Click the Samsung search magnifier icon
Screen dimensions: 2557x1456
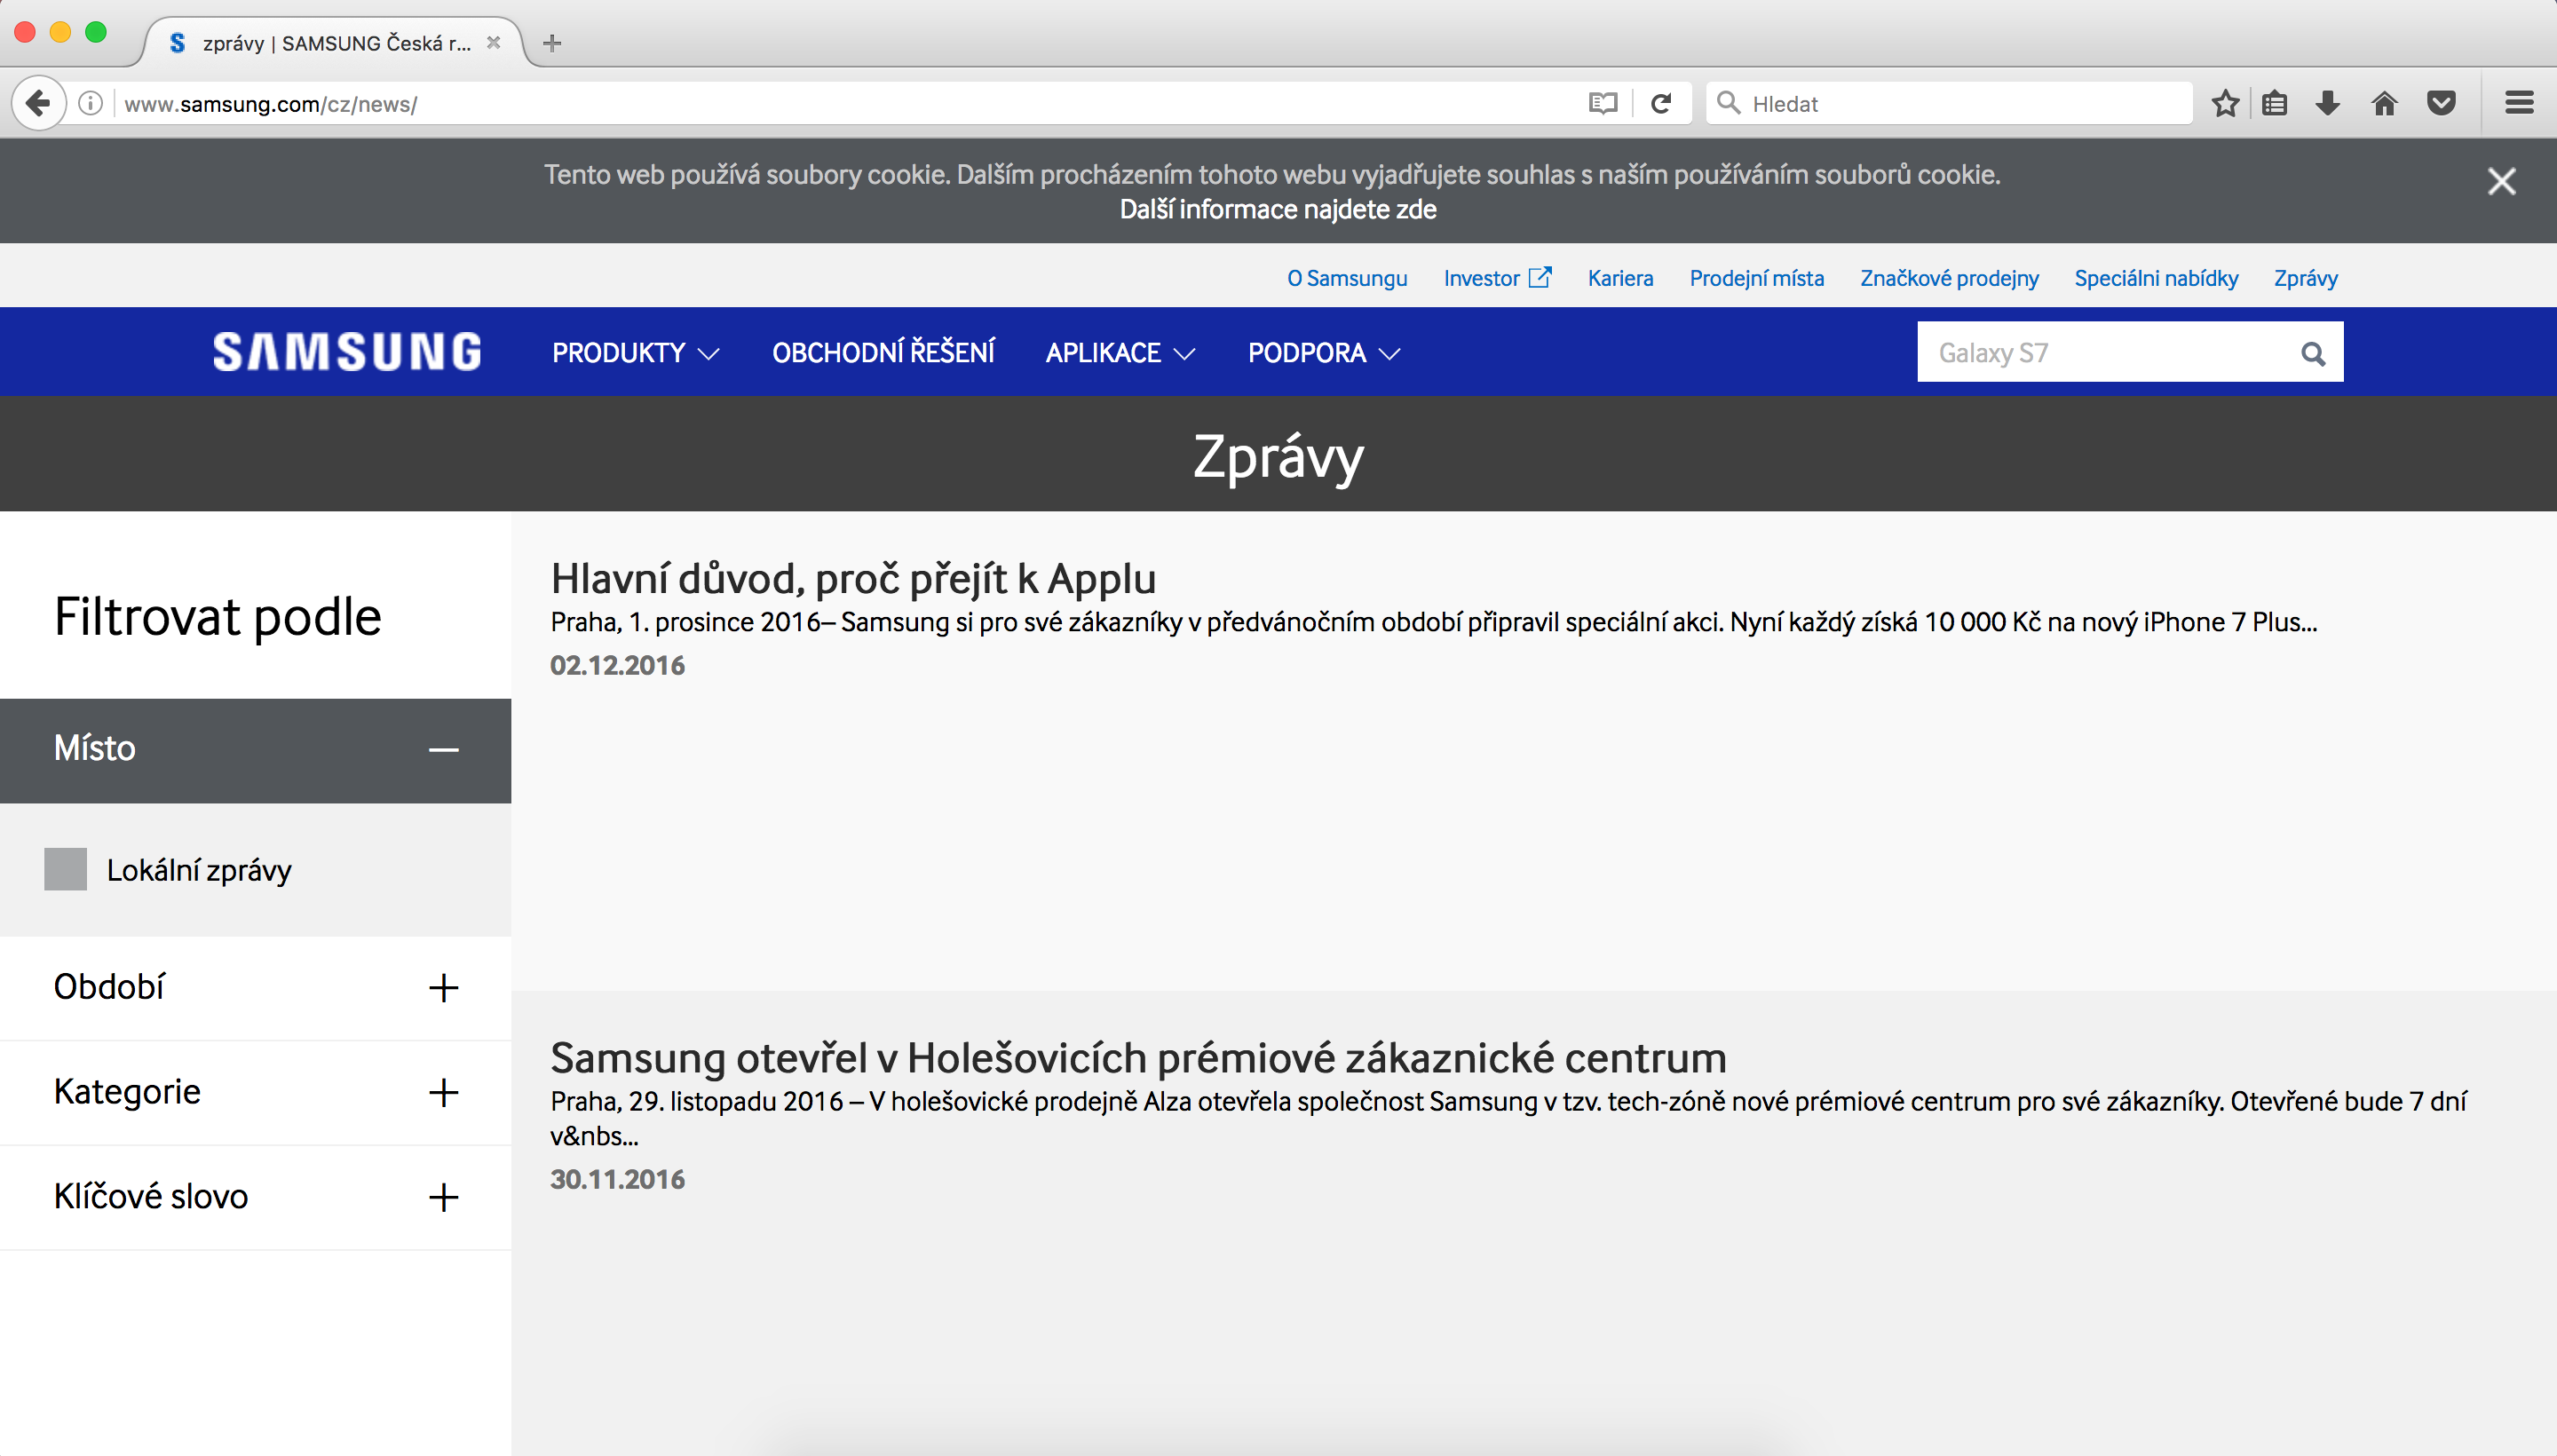click(2312, 353)
